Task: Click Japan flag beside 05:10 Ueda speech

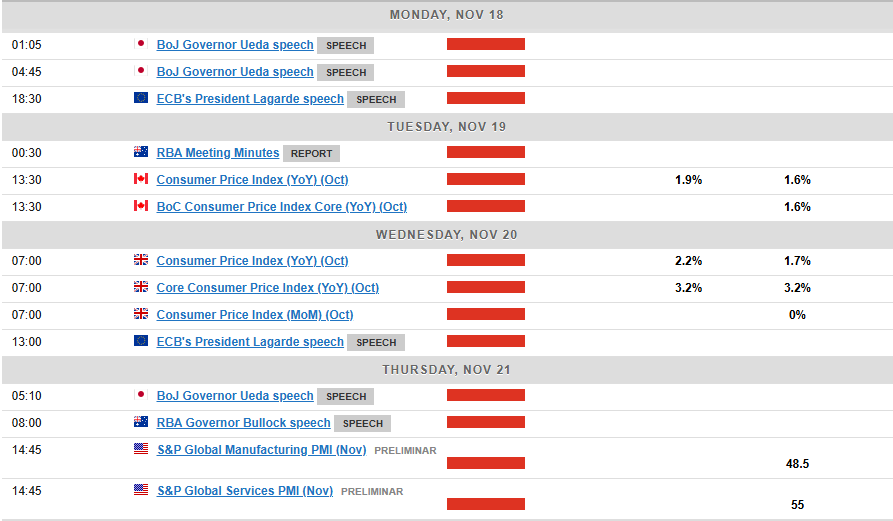Action: 140,396
